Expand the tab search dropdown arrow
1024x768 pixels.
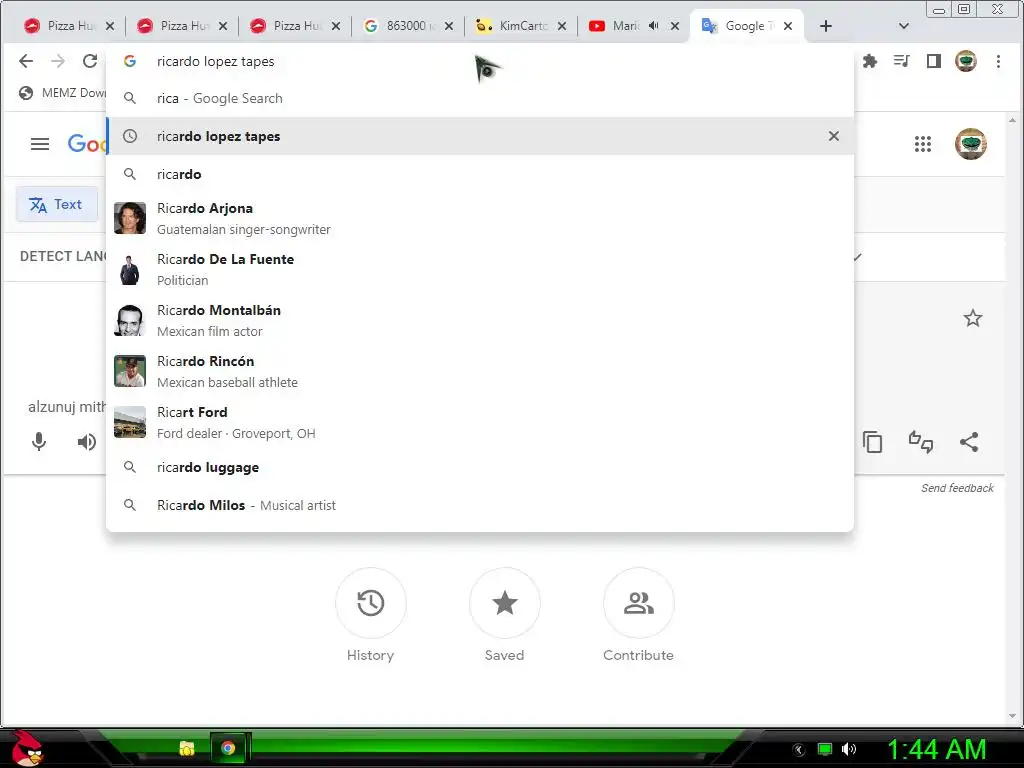(904, 26)
